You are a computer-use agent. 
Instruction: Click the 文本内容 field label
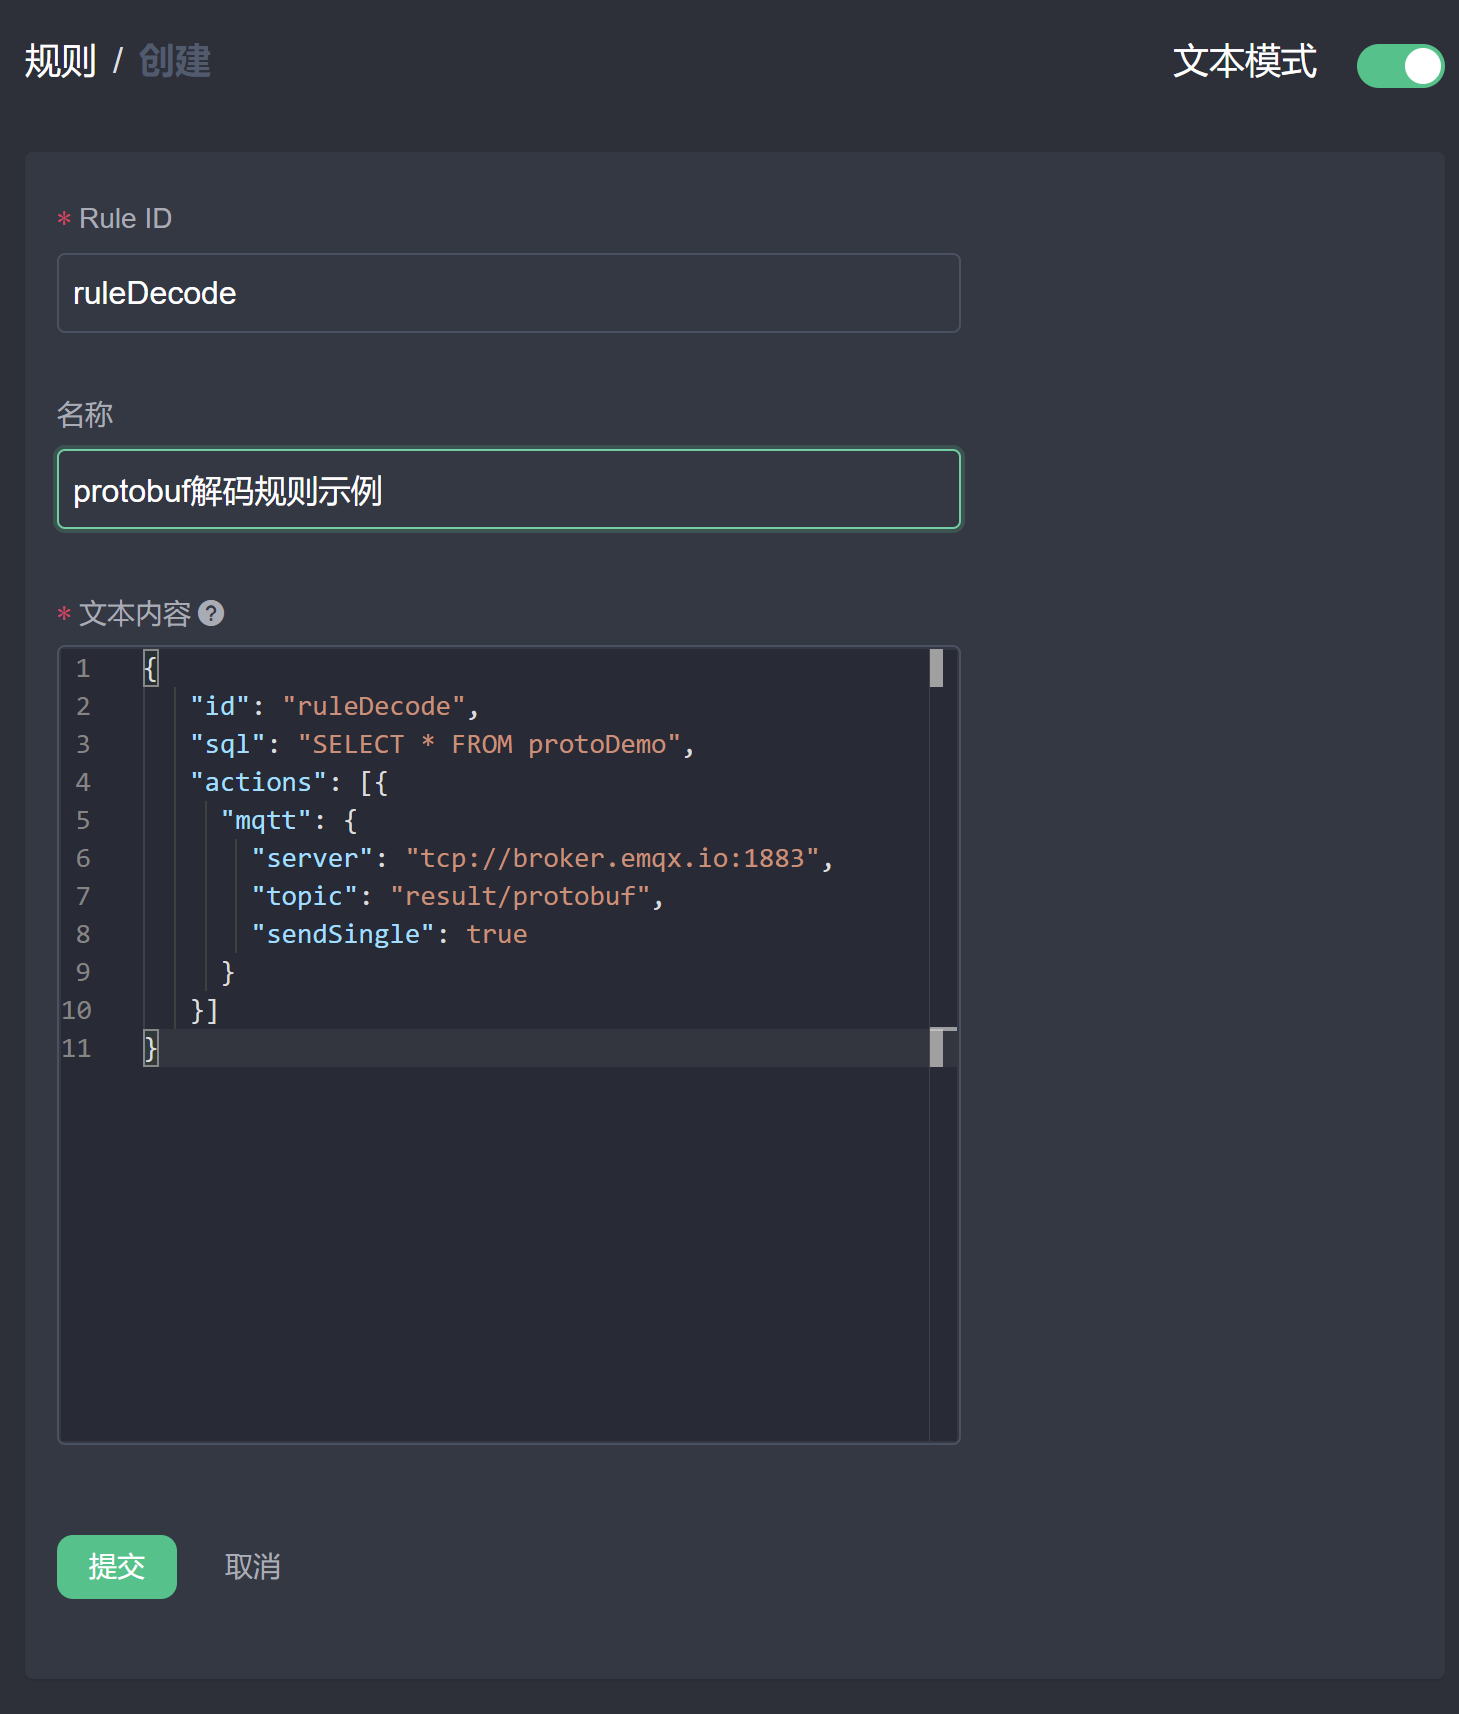click(135, 613)
